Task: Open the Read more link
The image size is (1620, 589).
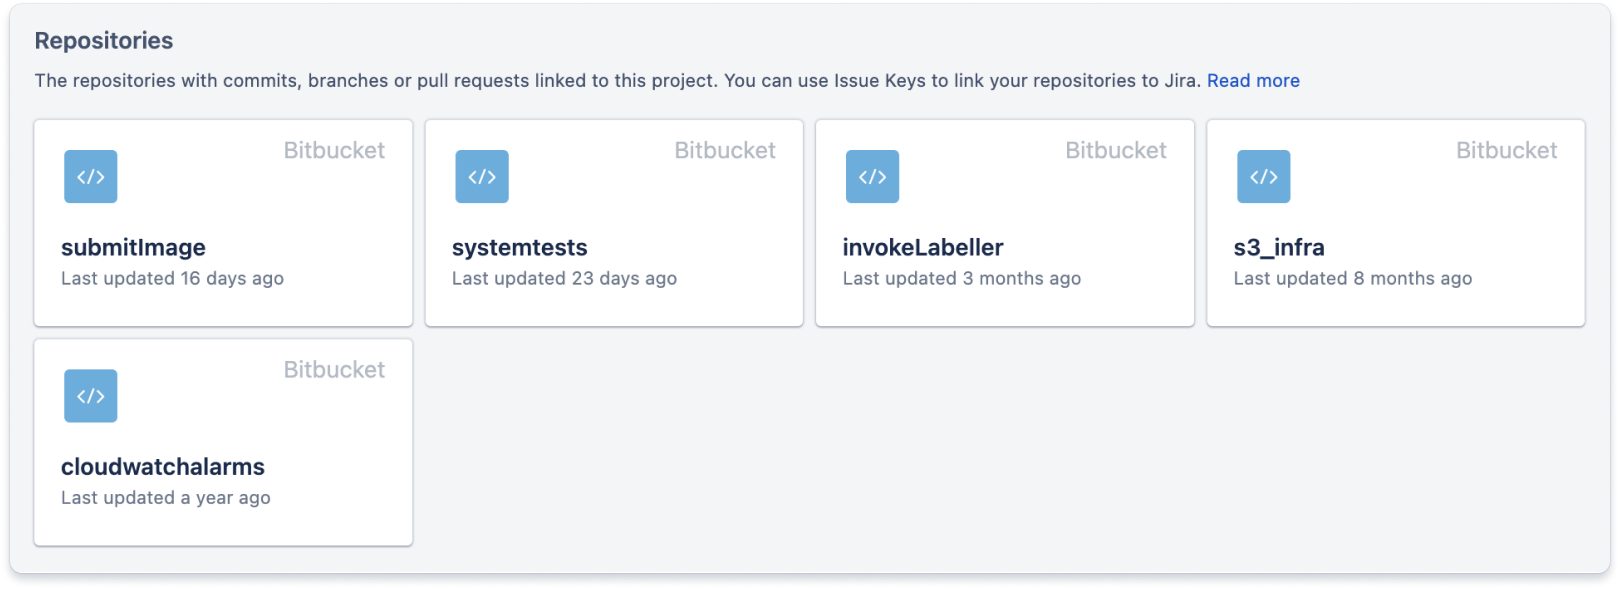Action: [x=1253, y=80]
